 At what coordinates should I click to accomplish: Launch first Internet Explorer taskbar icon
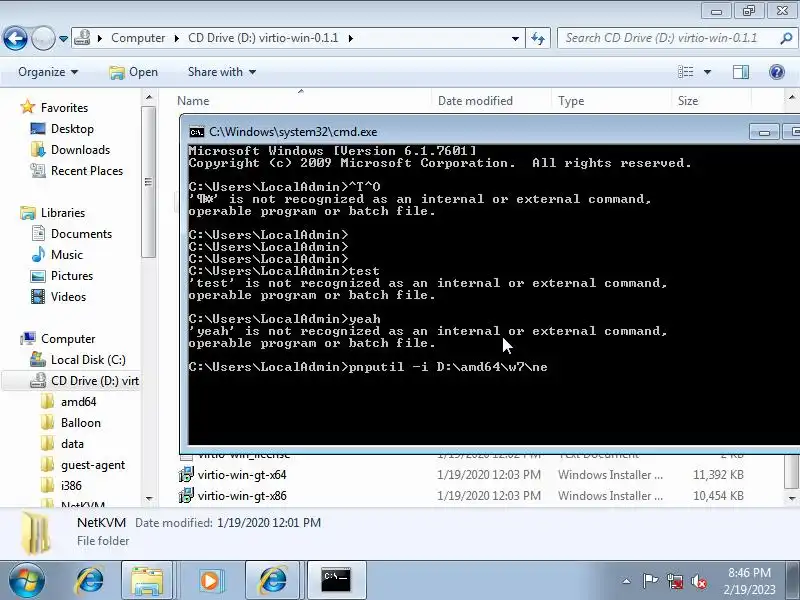pyautogui.click(x=90, y=580)
